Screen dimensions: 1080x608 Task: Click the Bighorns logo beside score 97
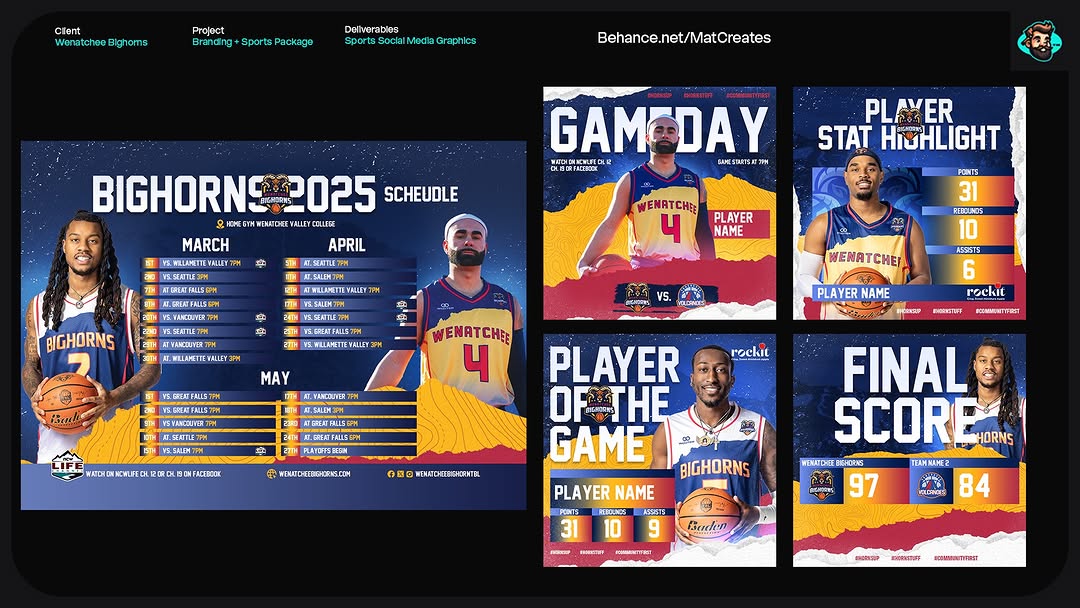click(x=821, y=485)
